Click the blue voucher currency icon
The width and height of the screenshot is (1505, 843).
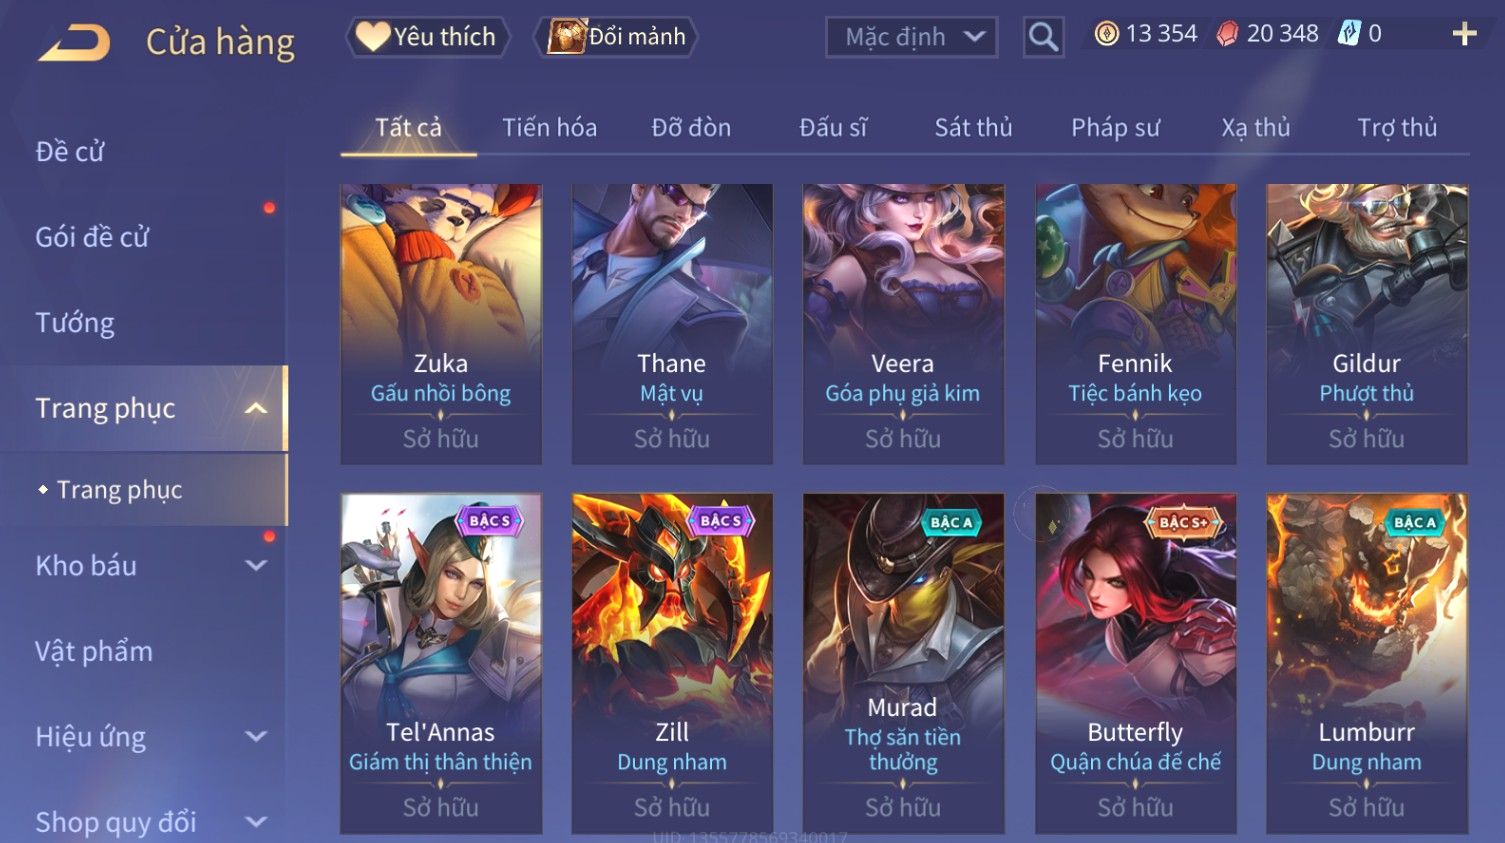(x=1349, y=34)
